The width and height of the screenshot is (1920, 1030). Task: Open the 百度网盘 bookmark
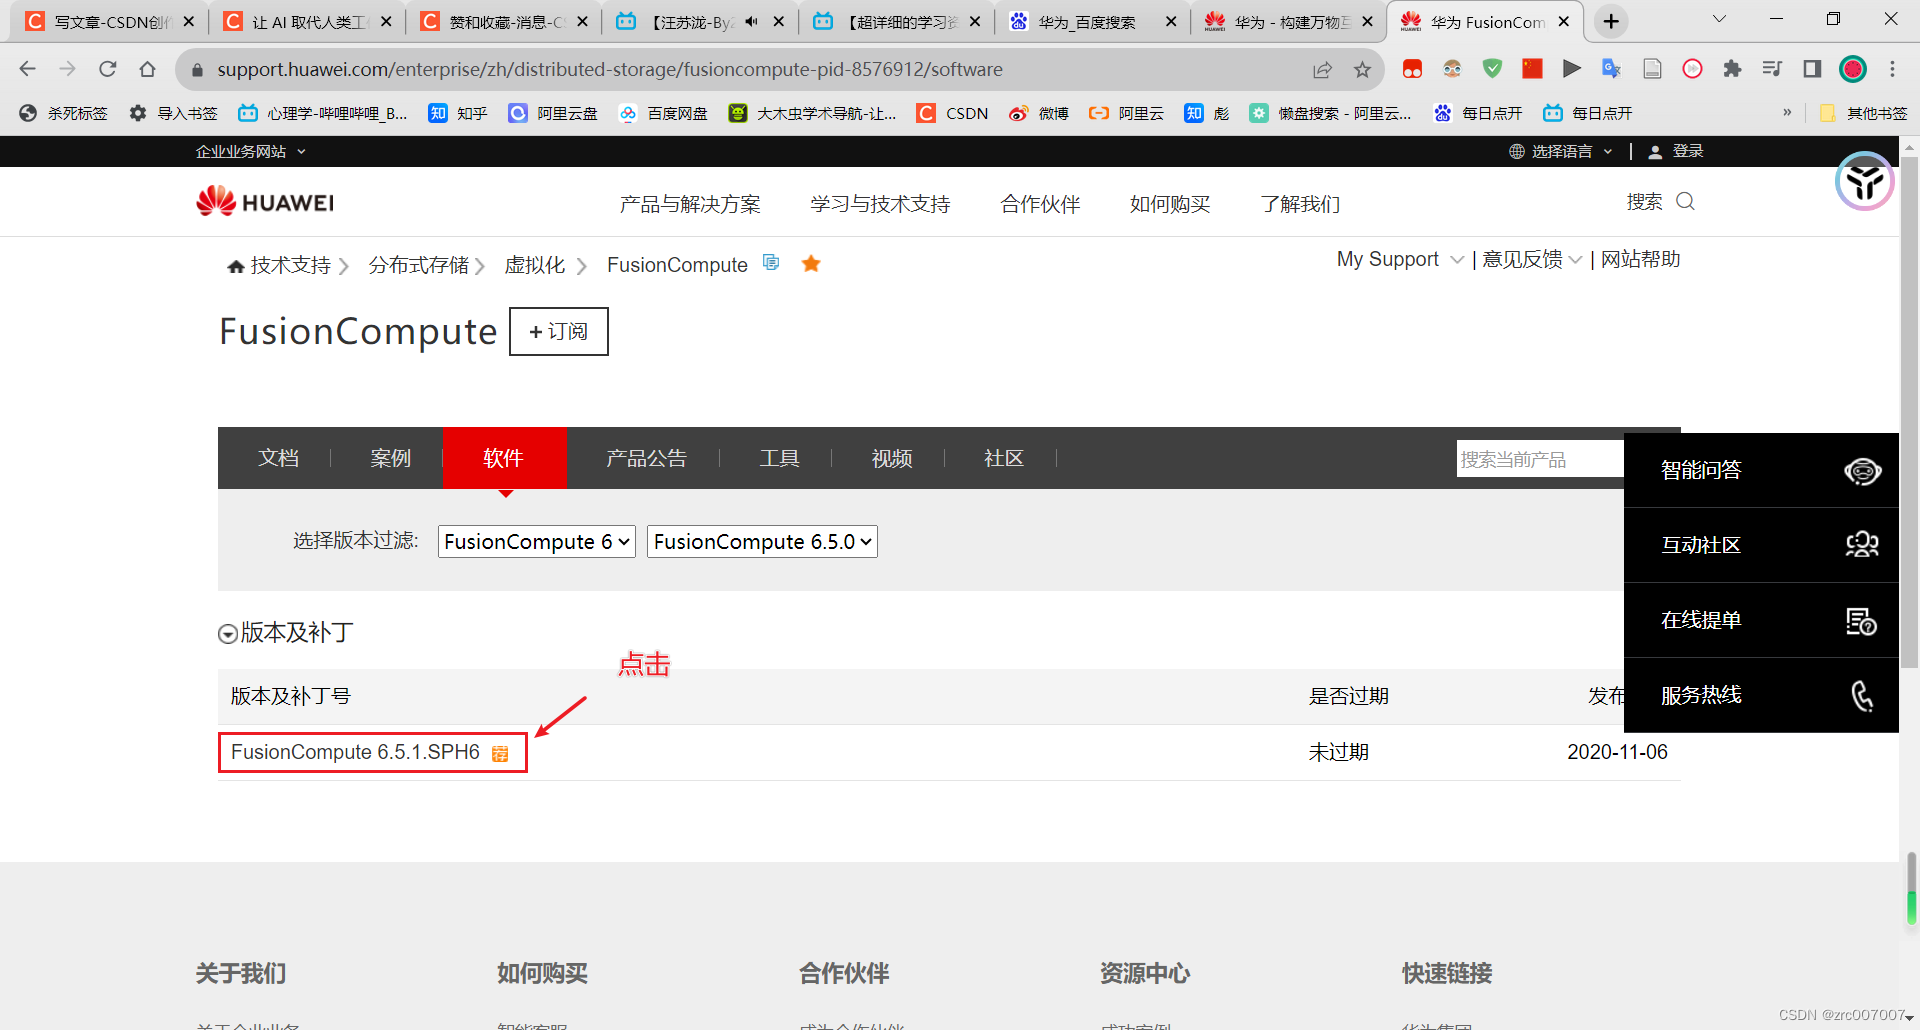point(663,113)
